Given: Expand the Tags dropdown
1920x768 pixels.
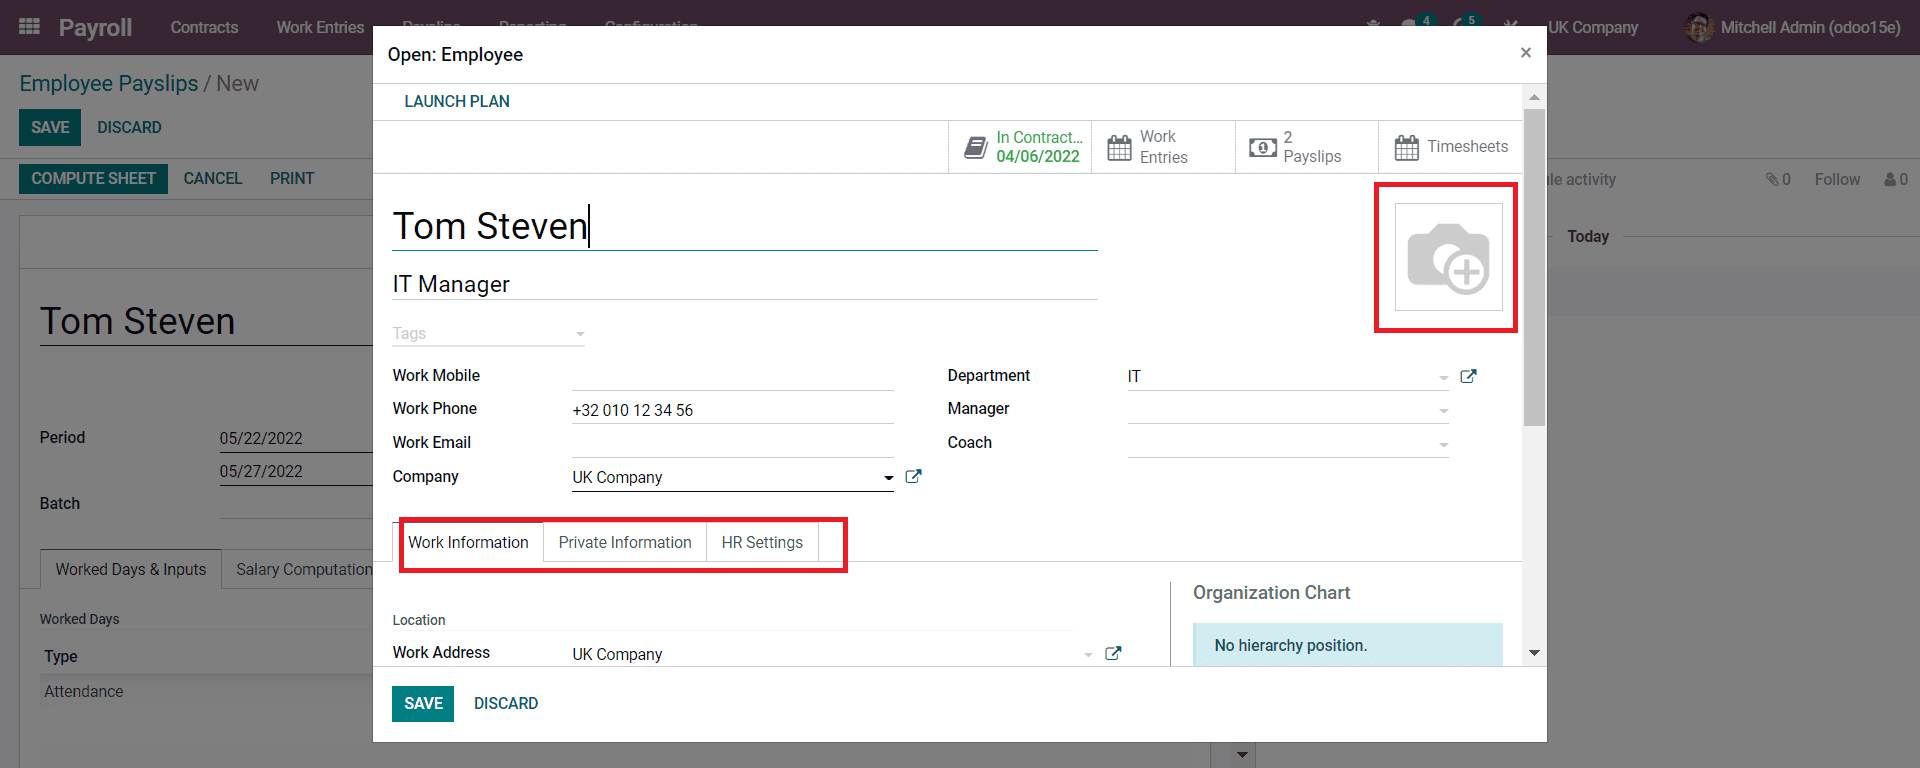Looking at the screenshot, I should (x=580, y=334).
